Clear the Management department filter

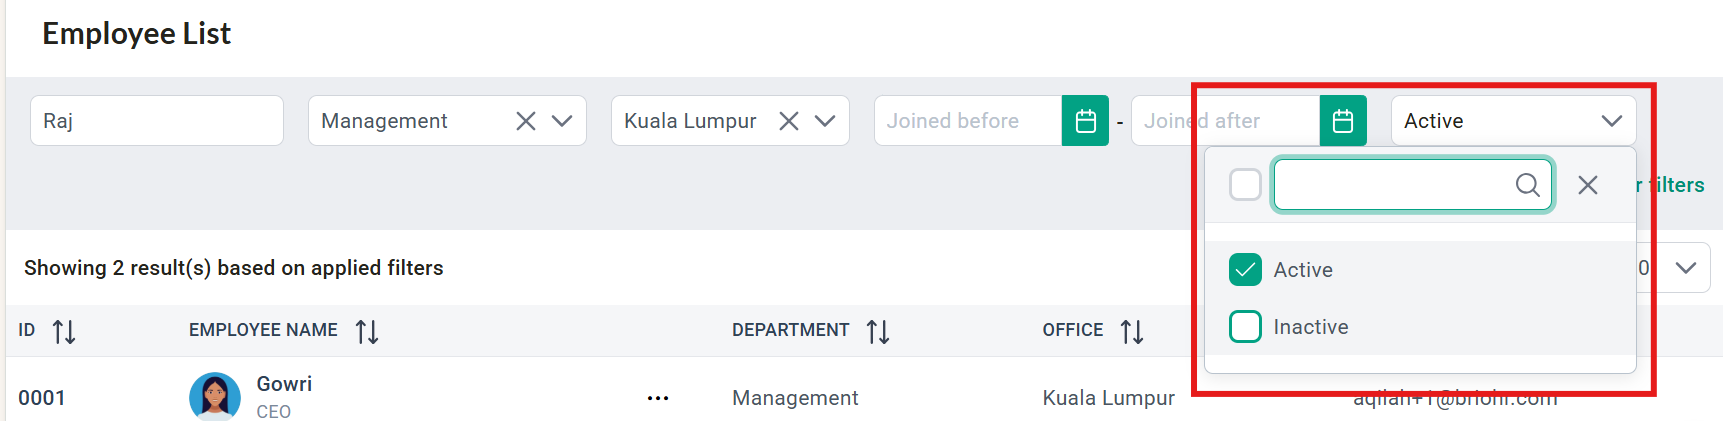[x=526, y=121]
